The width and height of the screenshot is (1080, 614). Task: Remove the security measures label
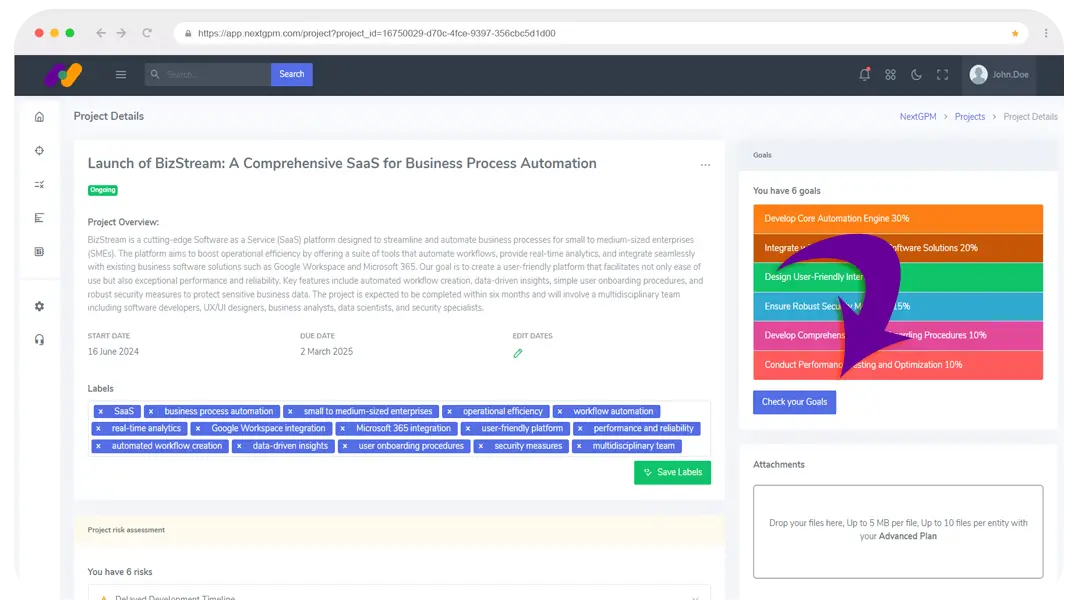pos(481,447)
